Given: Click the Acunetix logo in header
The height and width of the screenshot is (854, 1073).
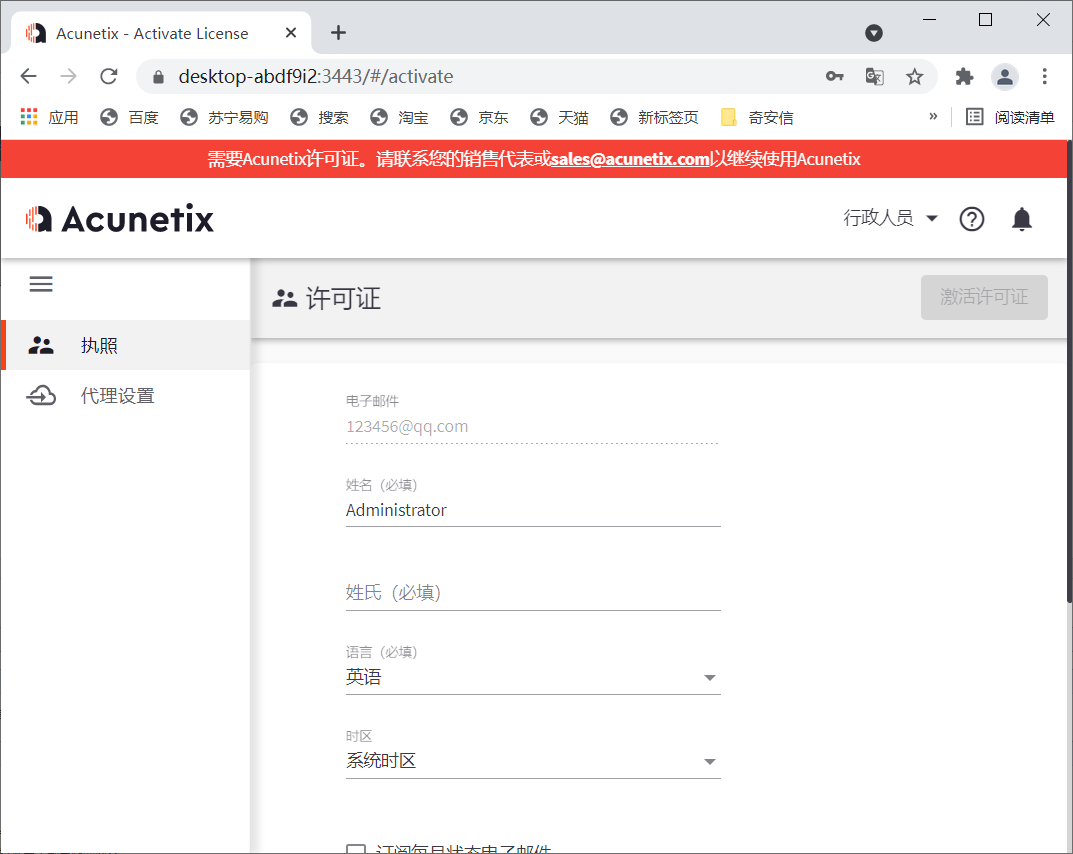Looking at the screenshot, I should [x=120, y=219].
